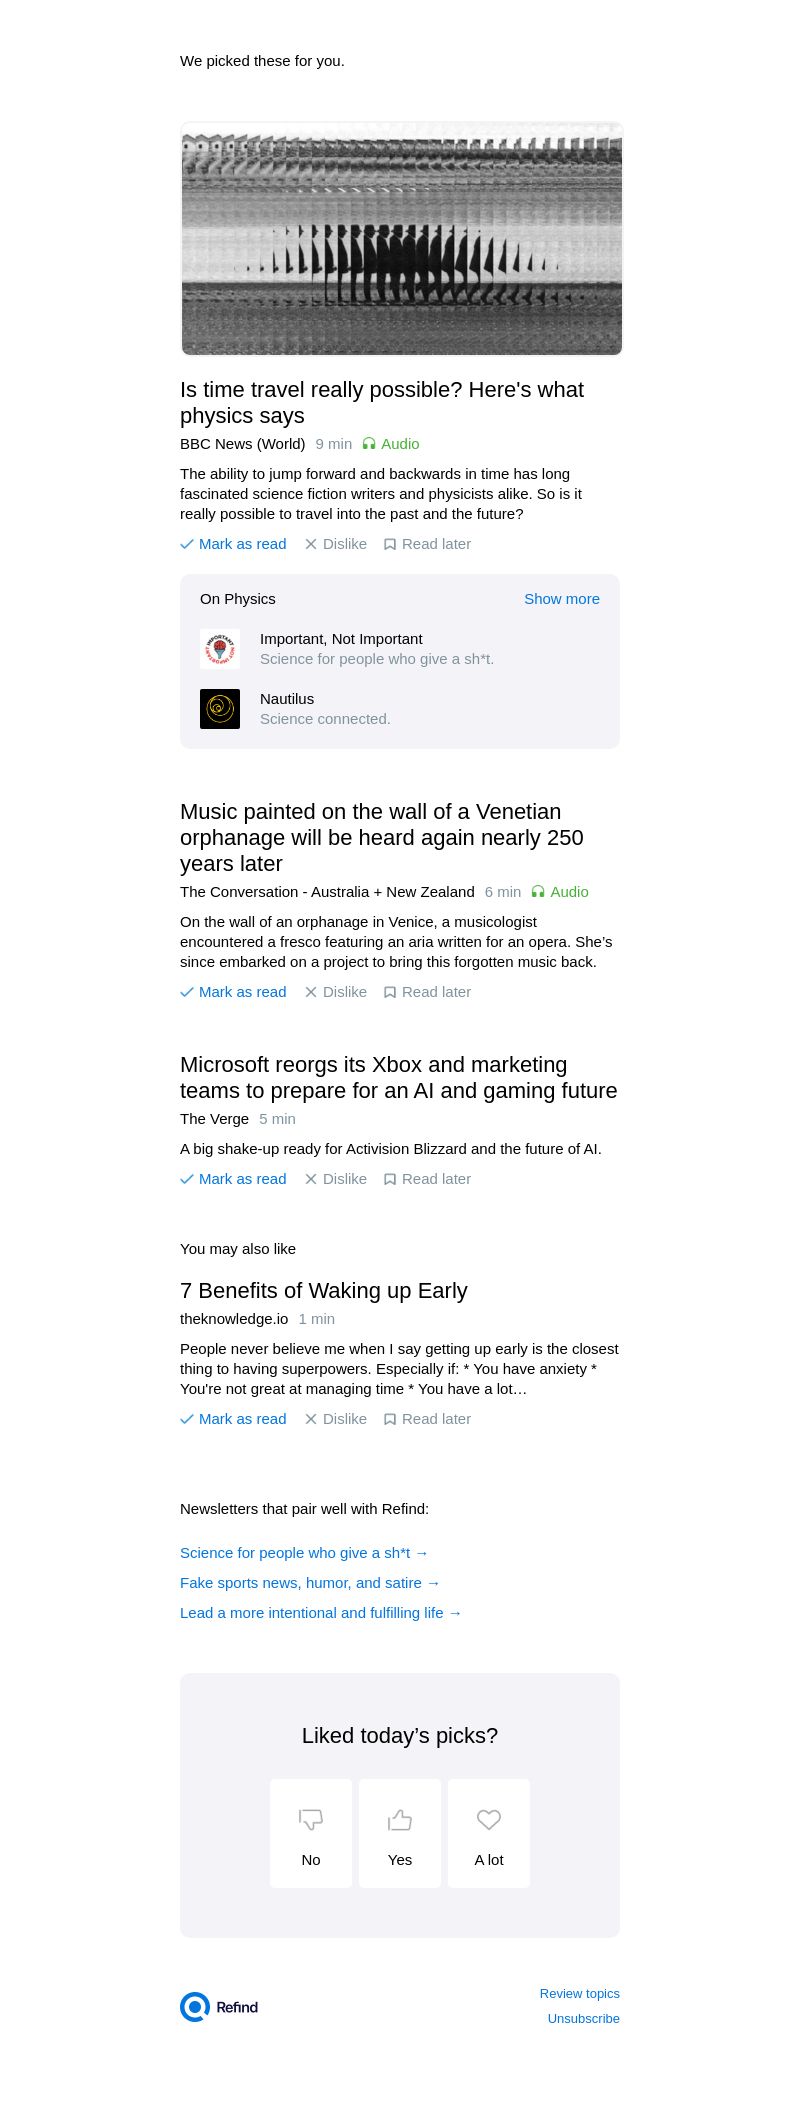Mark the Waking up Early article as read
Image resolution: width=800 pixels, height=2122 pixels.
[233, 1419]
